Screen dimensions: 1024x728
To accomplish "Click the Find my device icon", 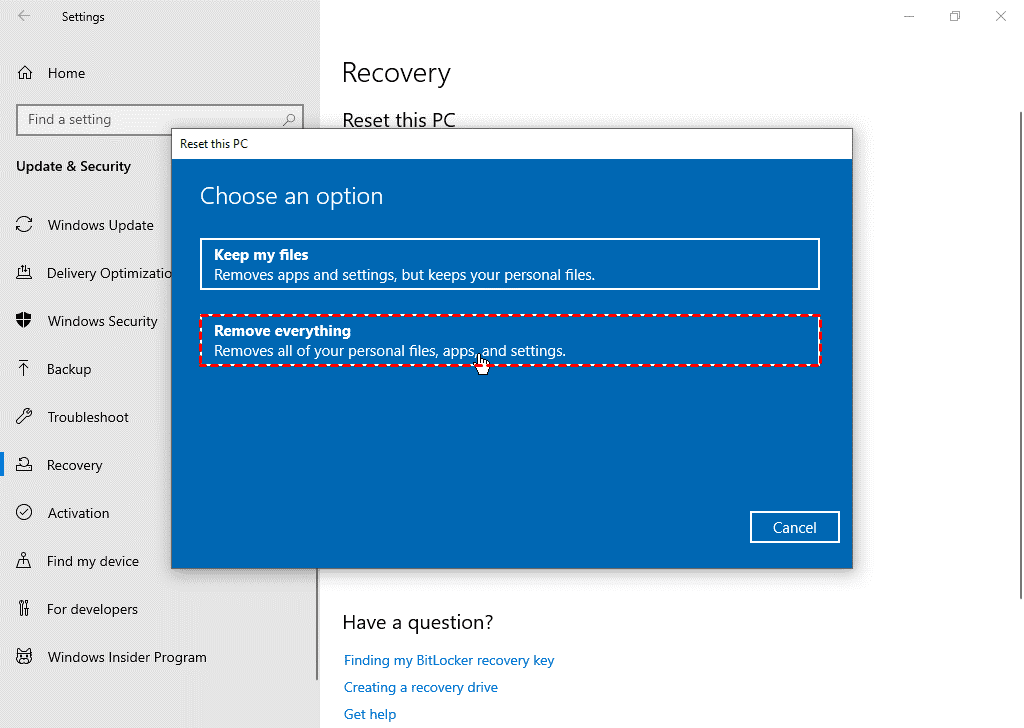I will pyautogui.click(x=25, y=561).
